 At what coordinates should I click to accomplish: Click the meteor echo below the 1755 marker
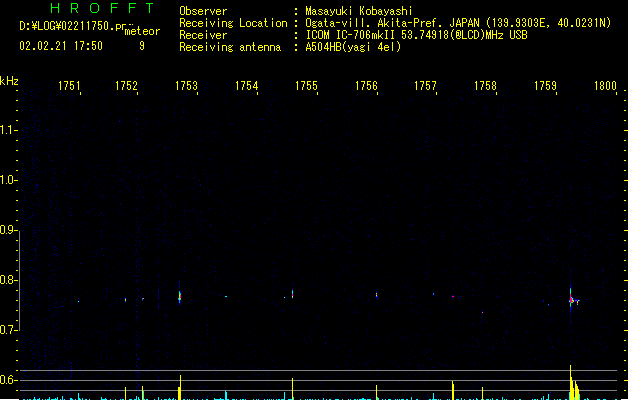tap(292, 294)
